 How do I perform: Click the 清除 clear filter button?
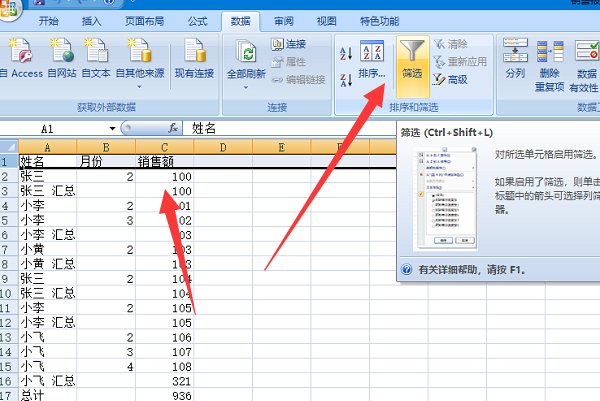pyautogui.click(x=451, y=44)
